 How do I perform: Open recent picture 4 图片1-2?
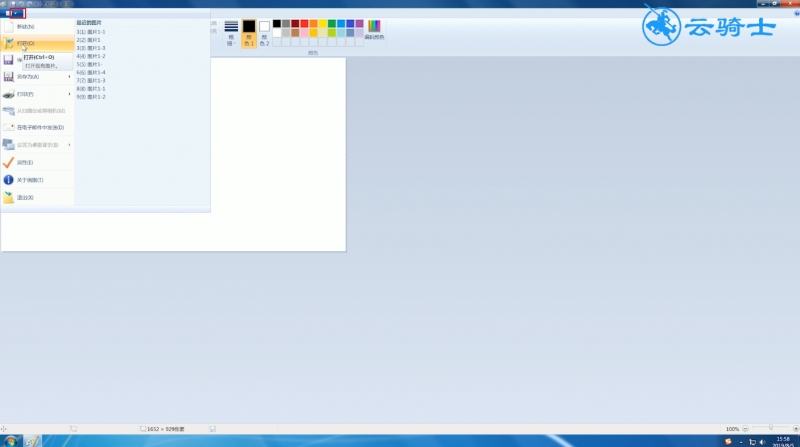pyautogui.click(x=91, y=56)
